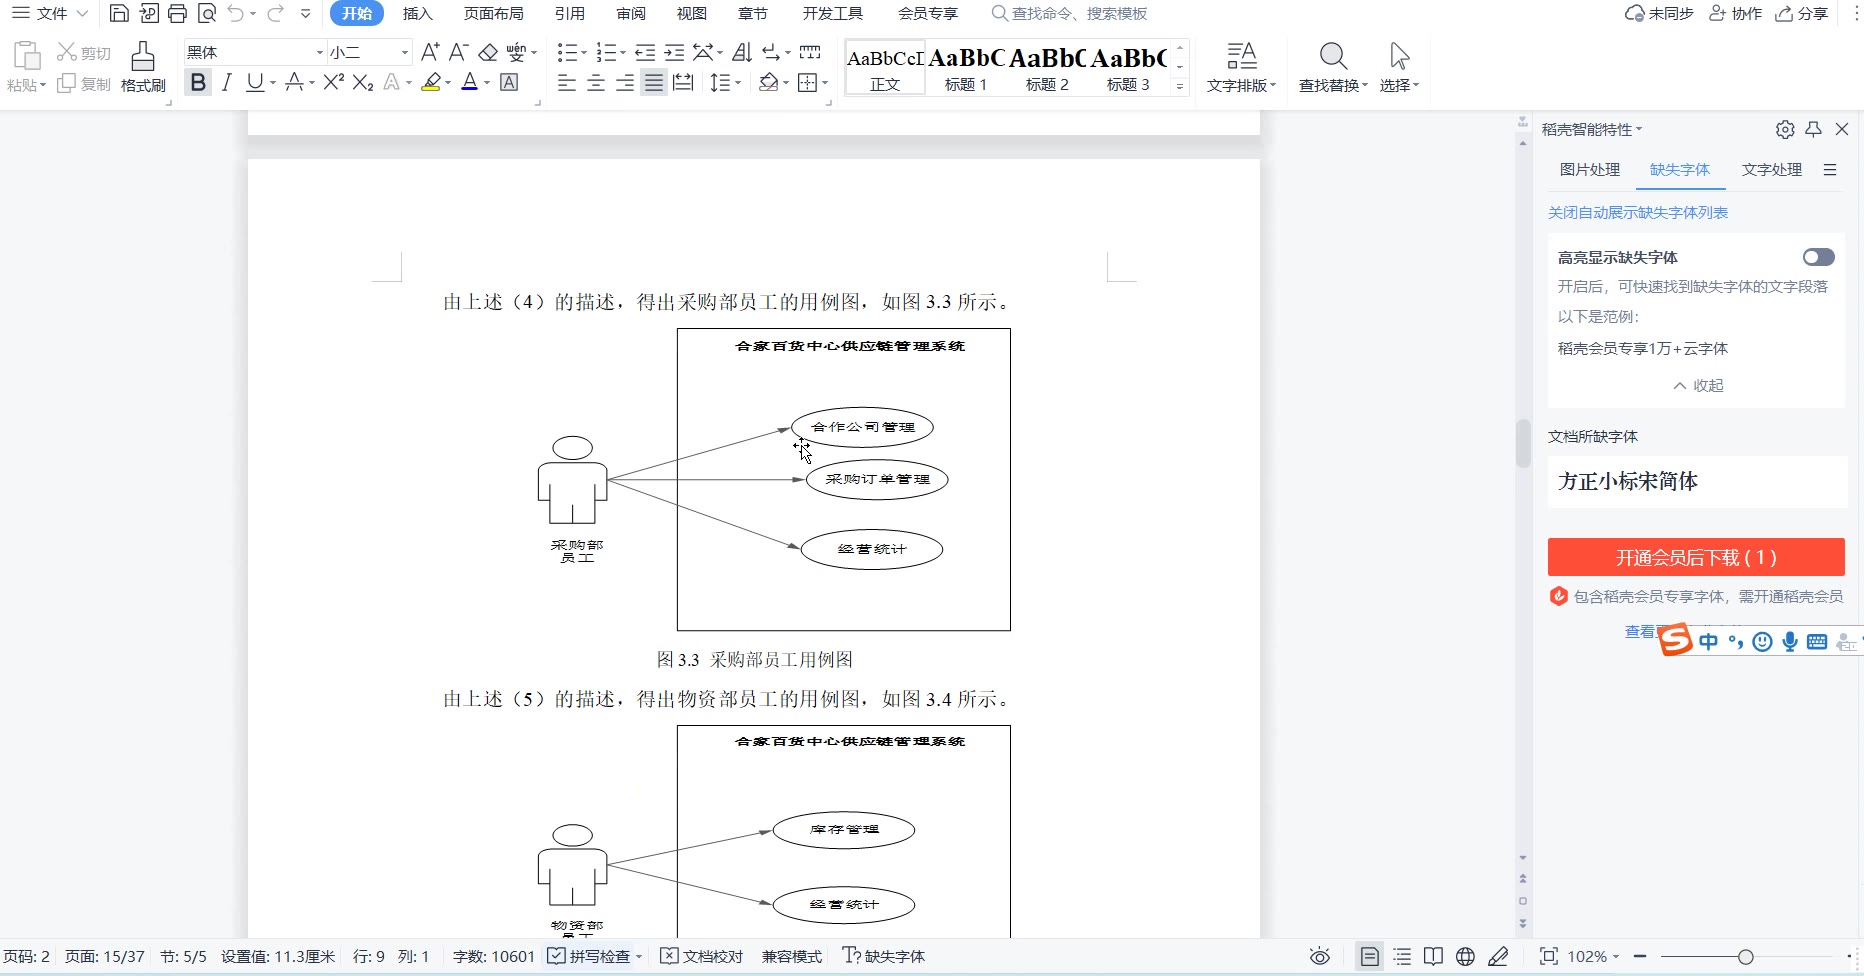Click 分享 share button
Image resolution: width=1864 pixels, height=976 pixels.
click(x=1802, y=13)
